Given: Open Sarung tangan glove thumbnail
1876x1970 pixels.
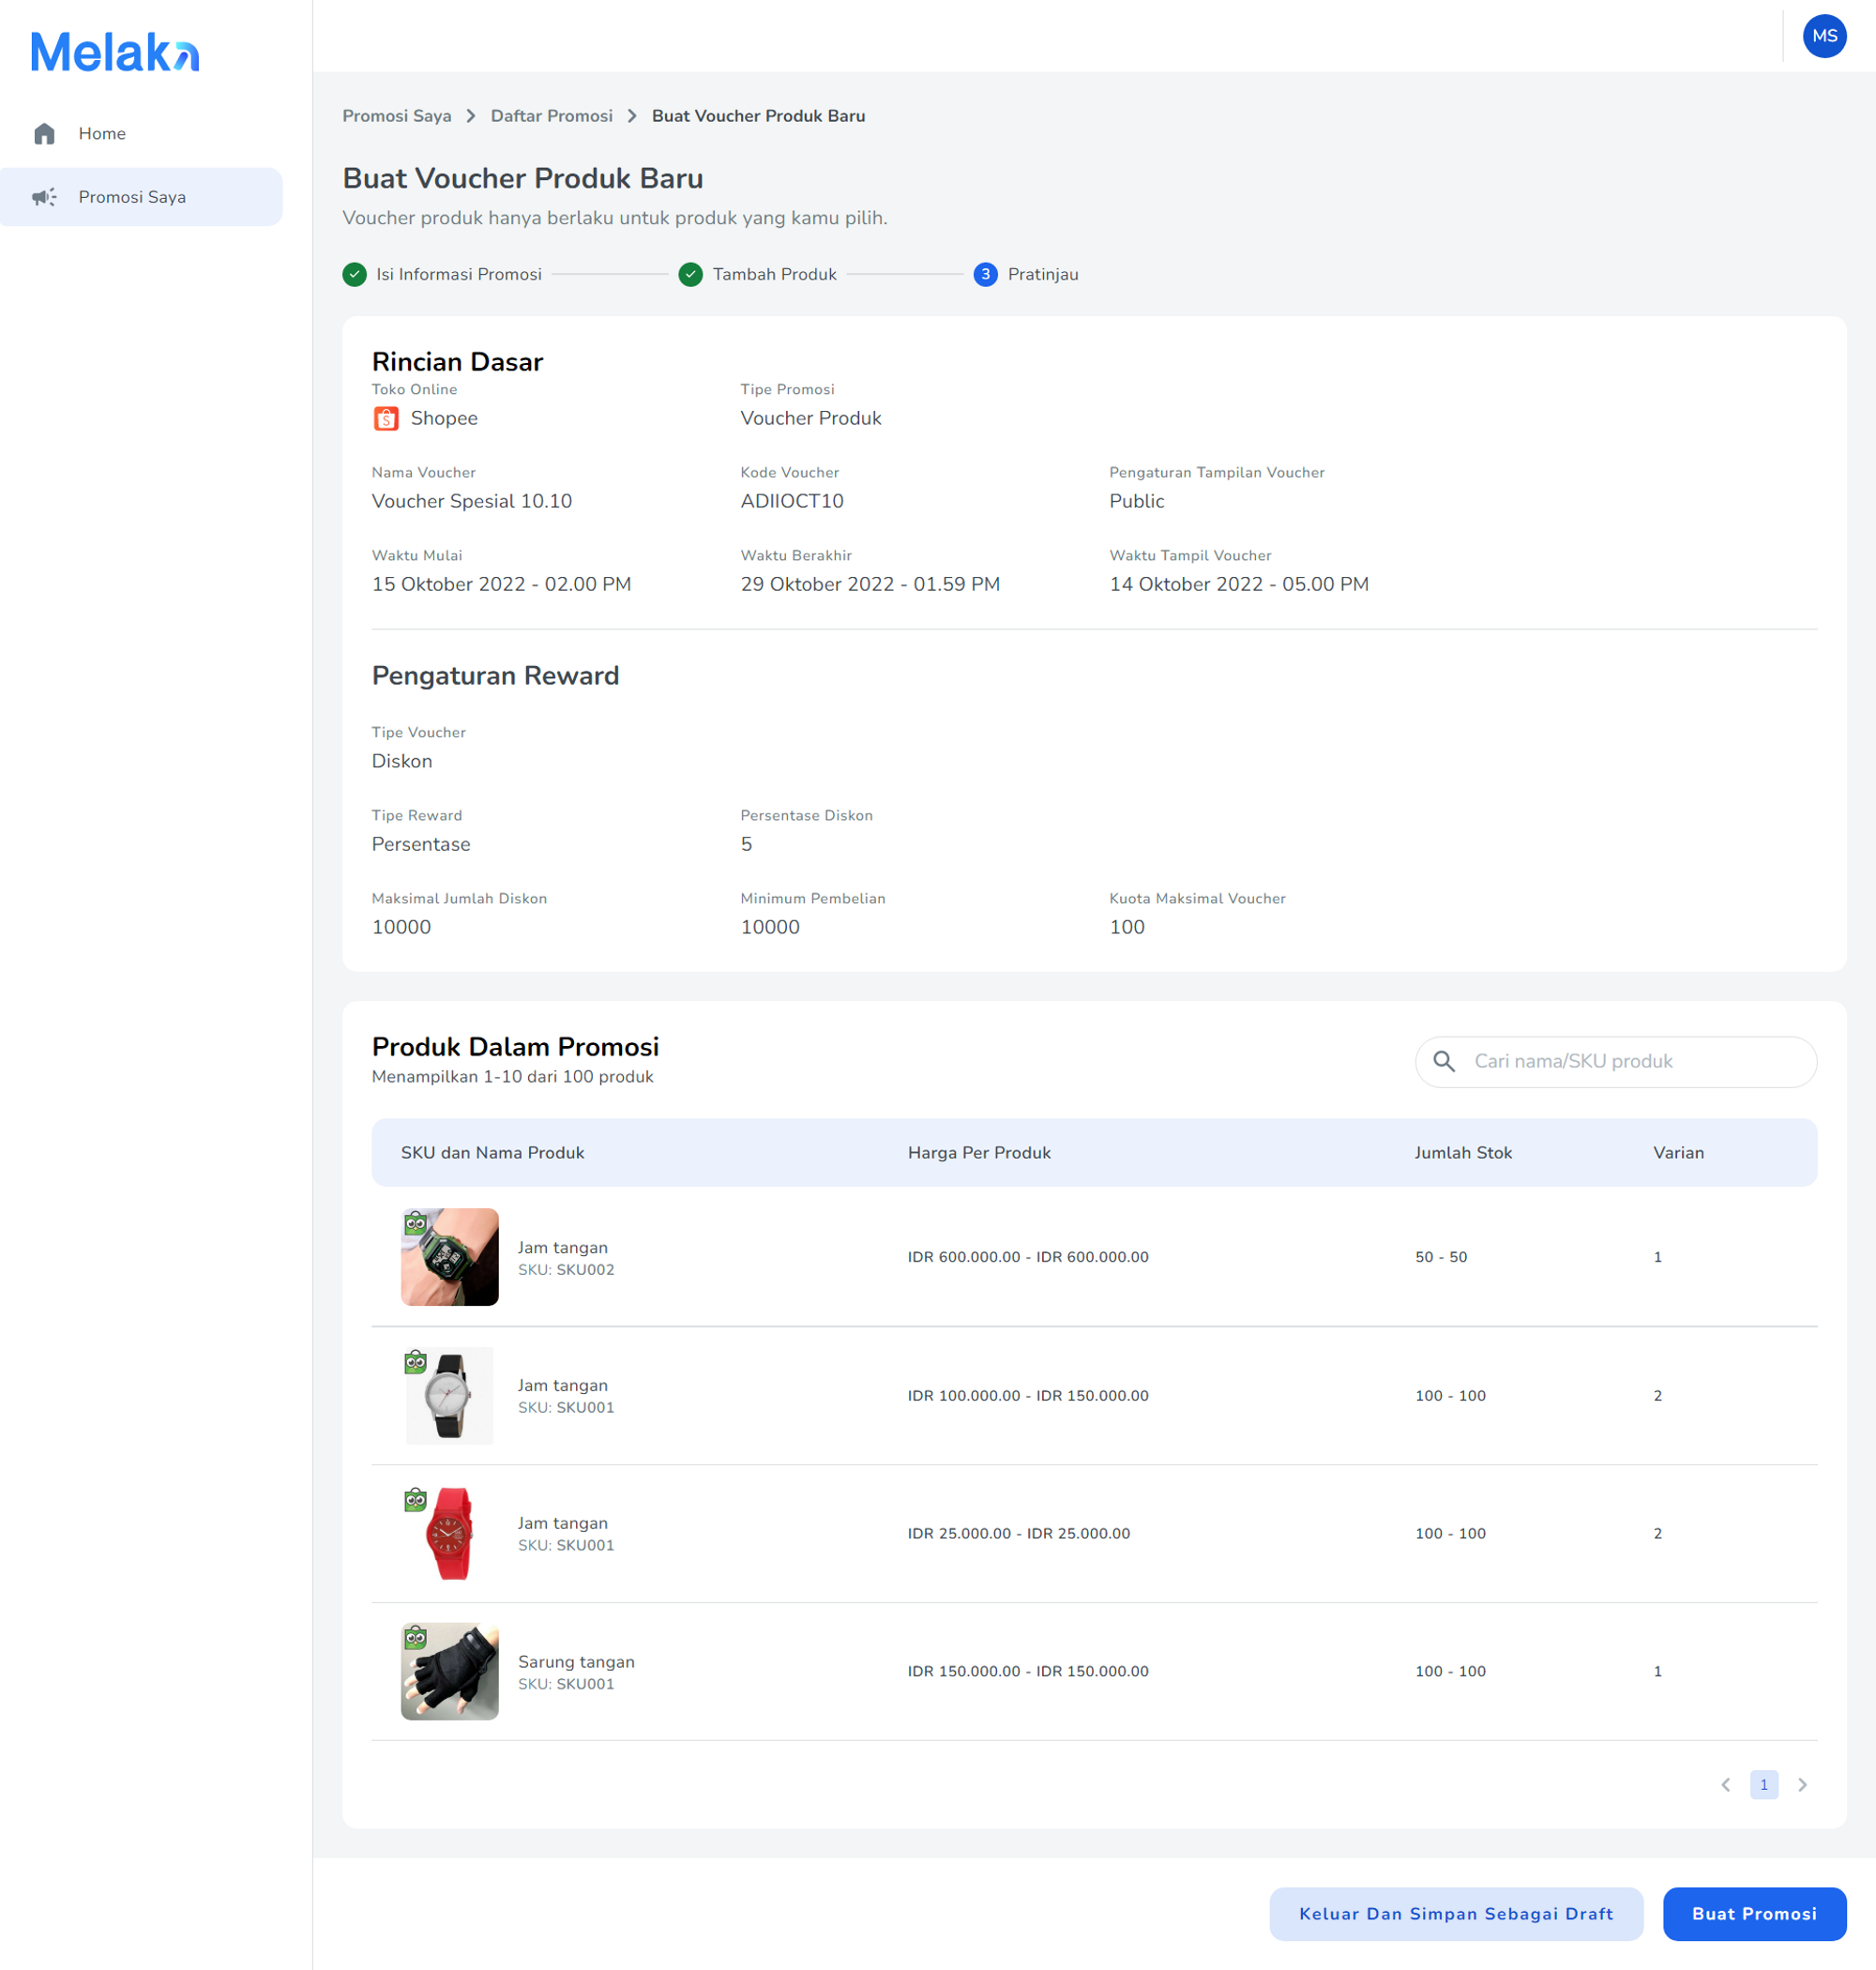Looking at the screenshot, I should [x=450, y=1672].
